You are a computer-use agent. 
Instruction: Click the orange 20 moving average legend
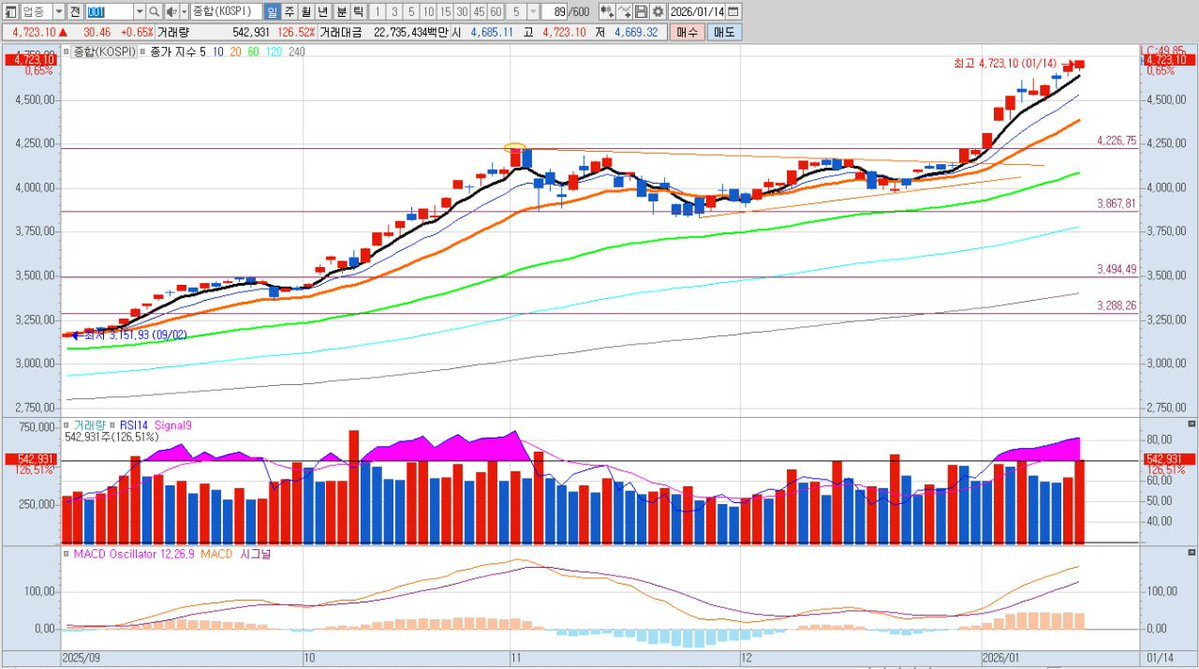pos(236,52)
